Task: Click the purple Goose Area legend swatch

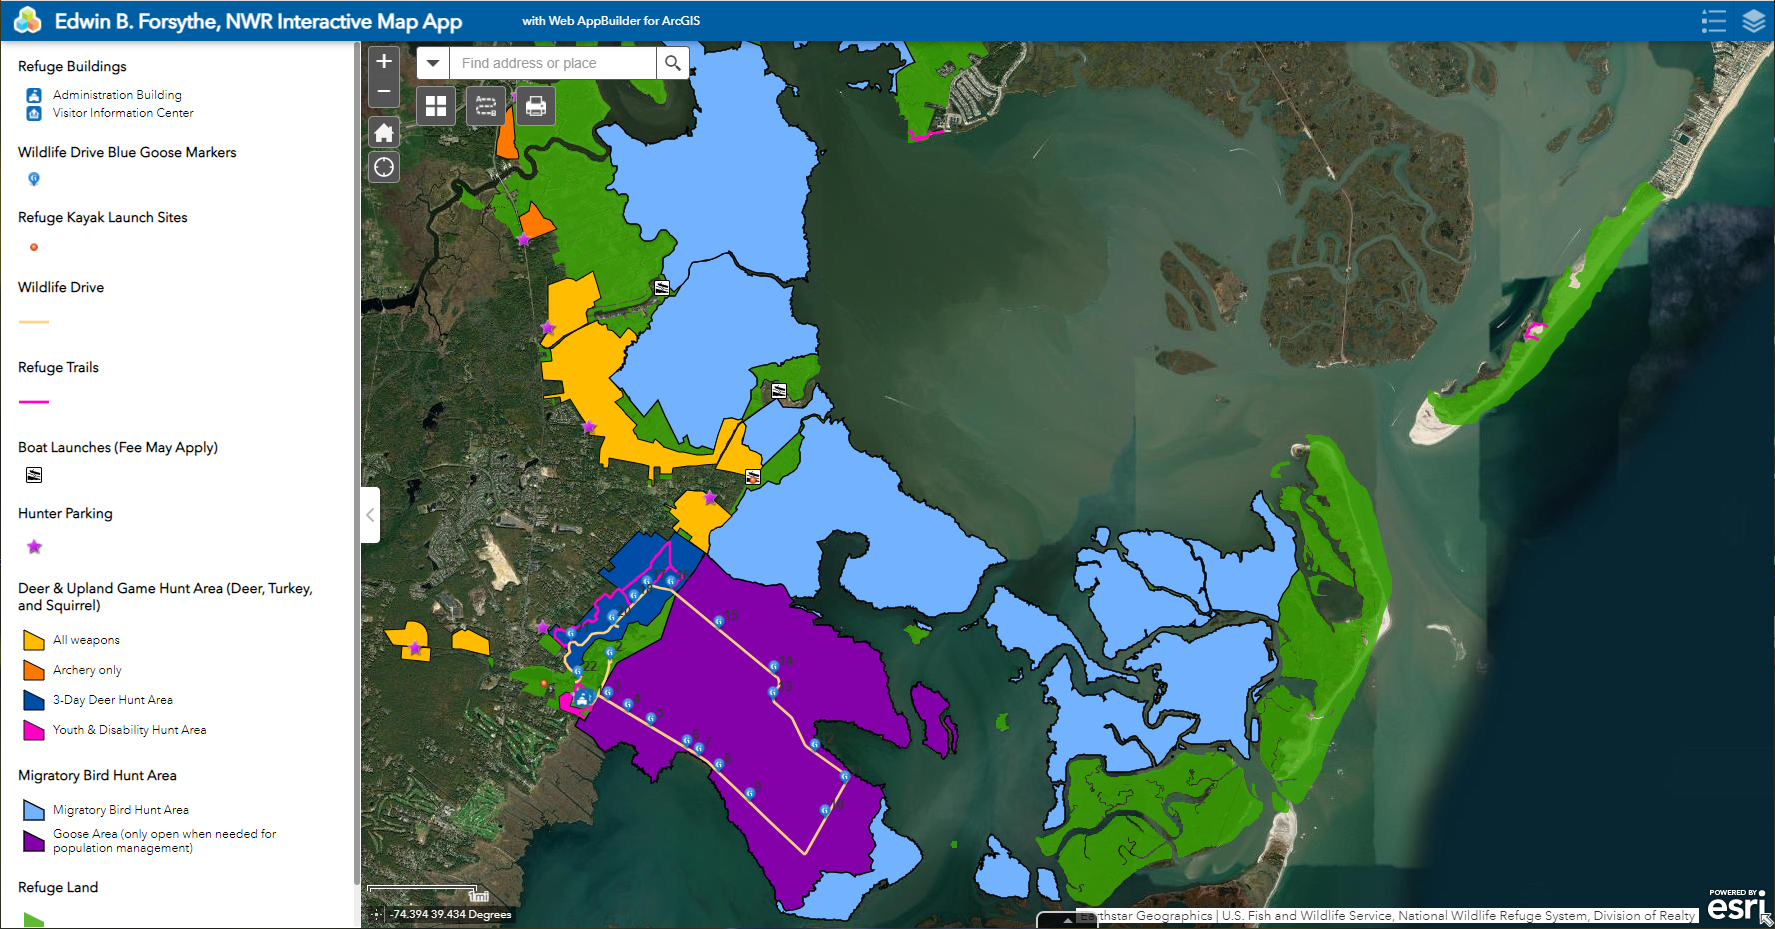Action: (34, 841)
